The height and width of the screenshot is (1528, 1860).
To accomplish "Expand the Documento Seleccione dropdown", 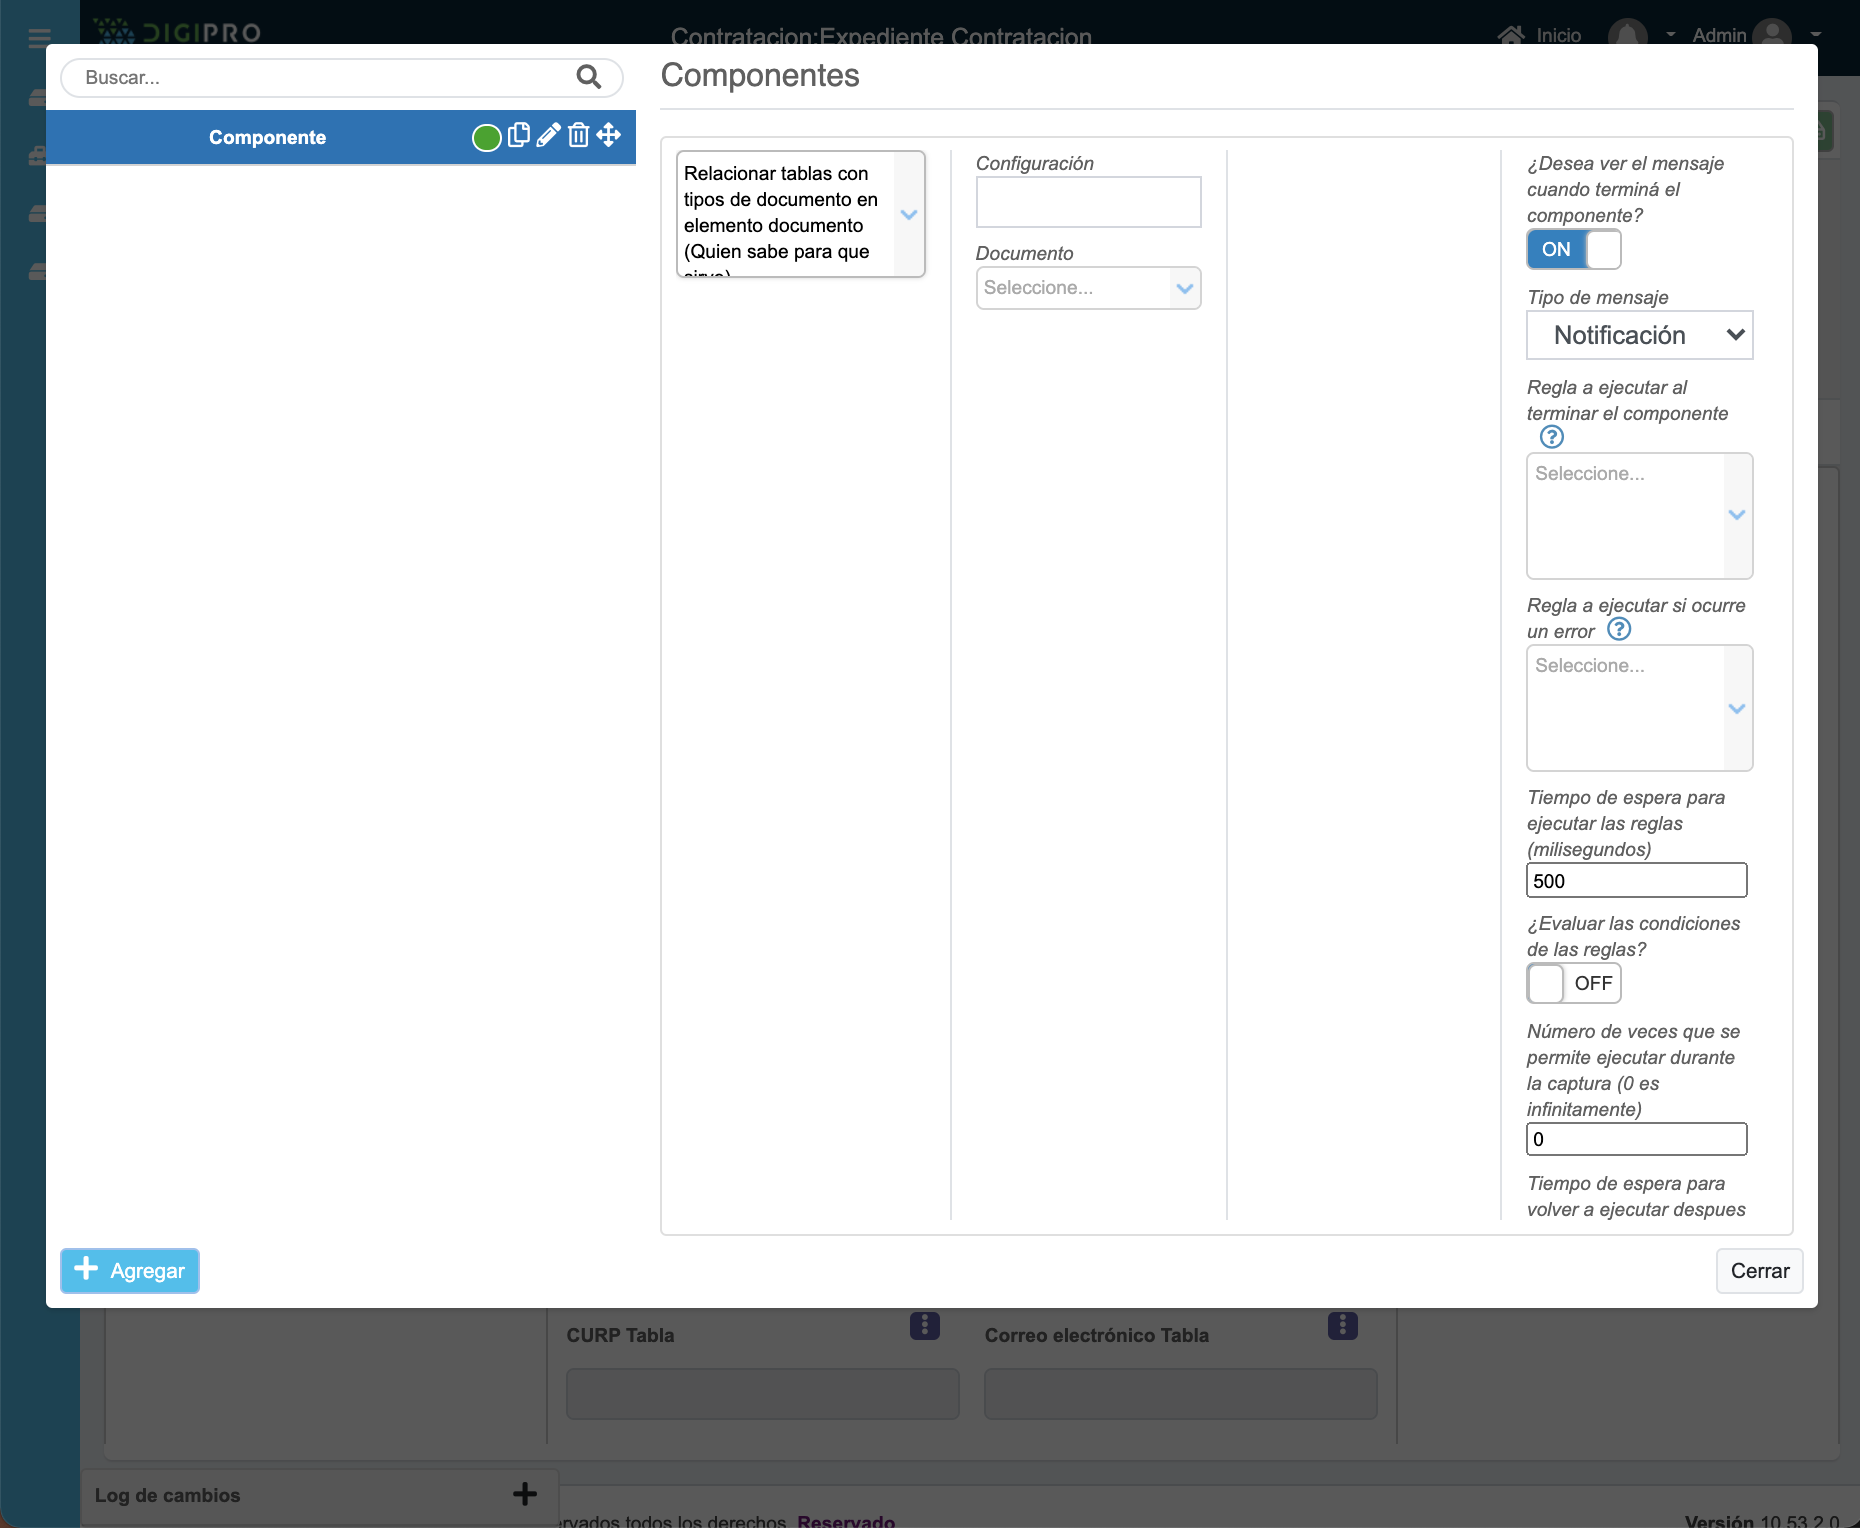I will pos(1088,288).
